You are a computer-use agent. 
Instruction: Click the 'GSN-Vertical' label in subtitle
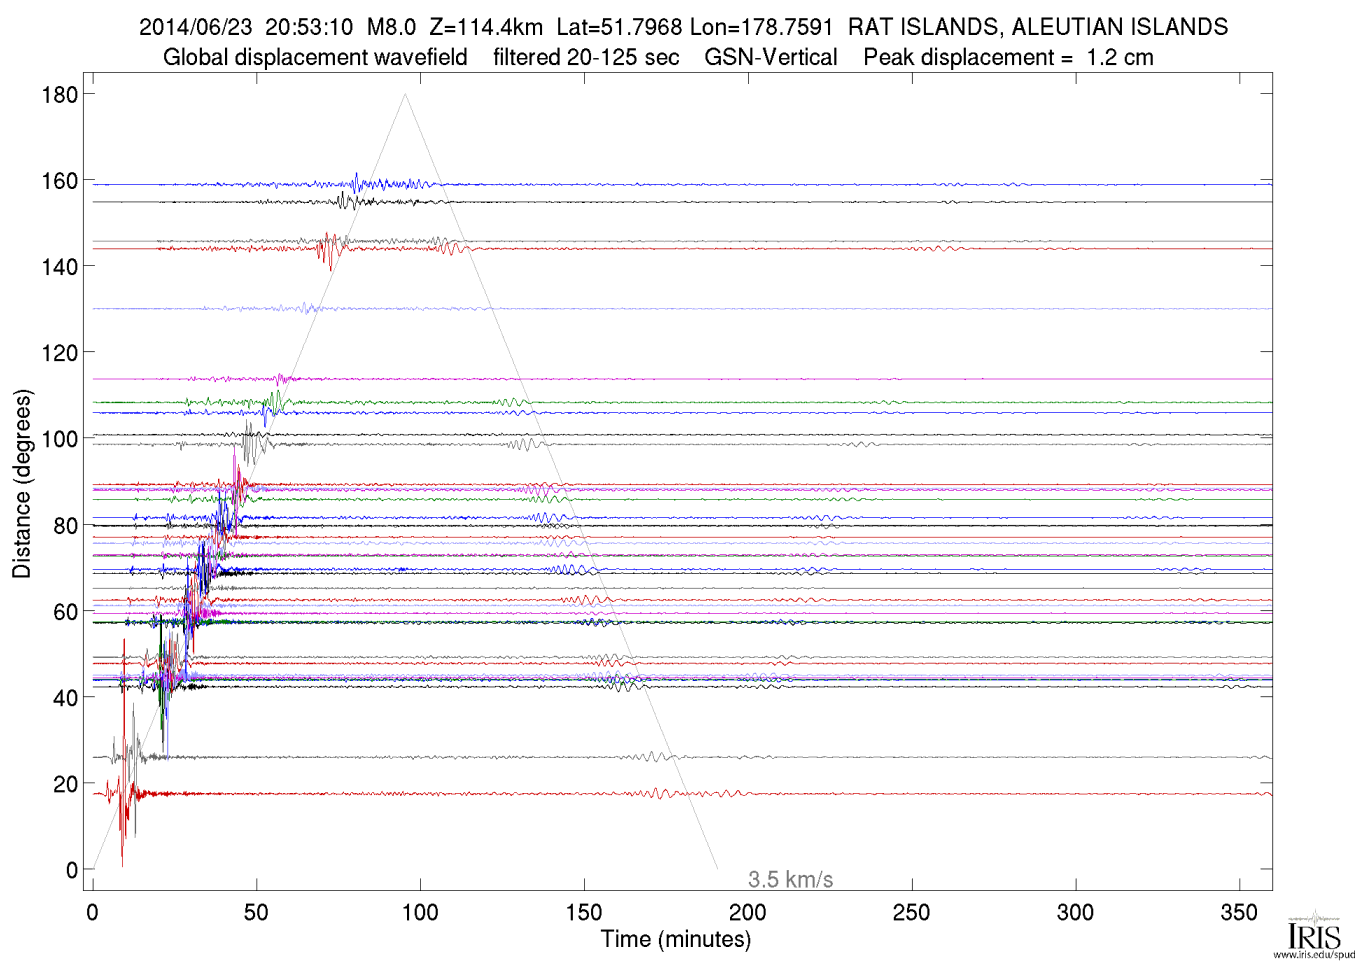(770, 58)
